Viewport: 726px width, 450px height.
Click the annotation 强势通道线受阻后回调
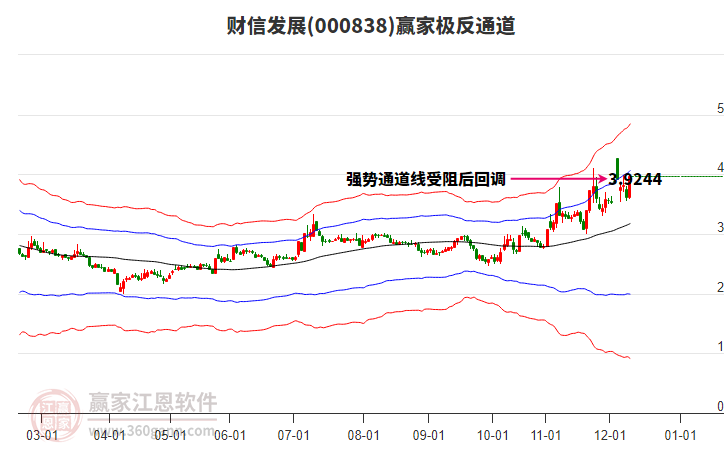point(426,179)
